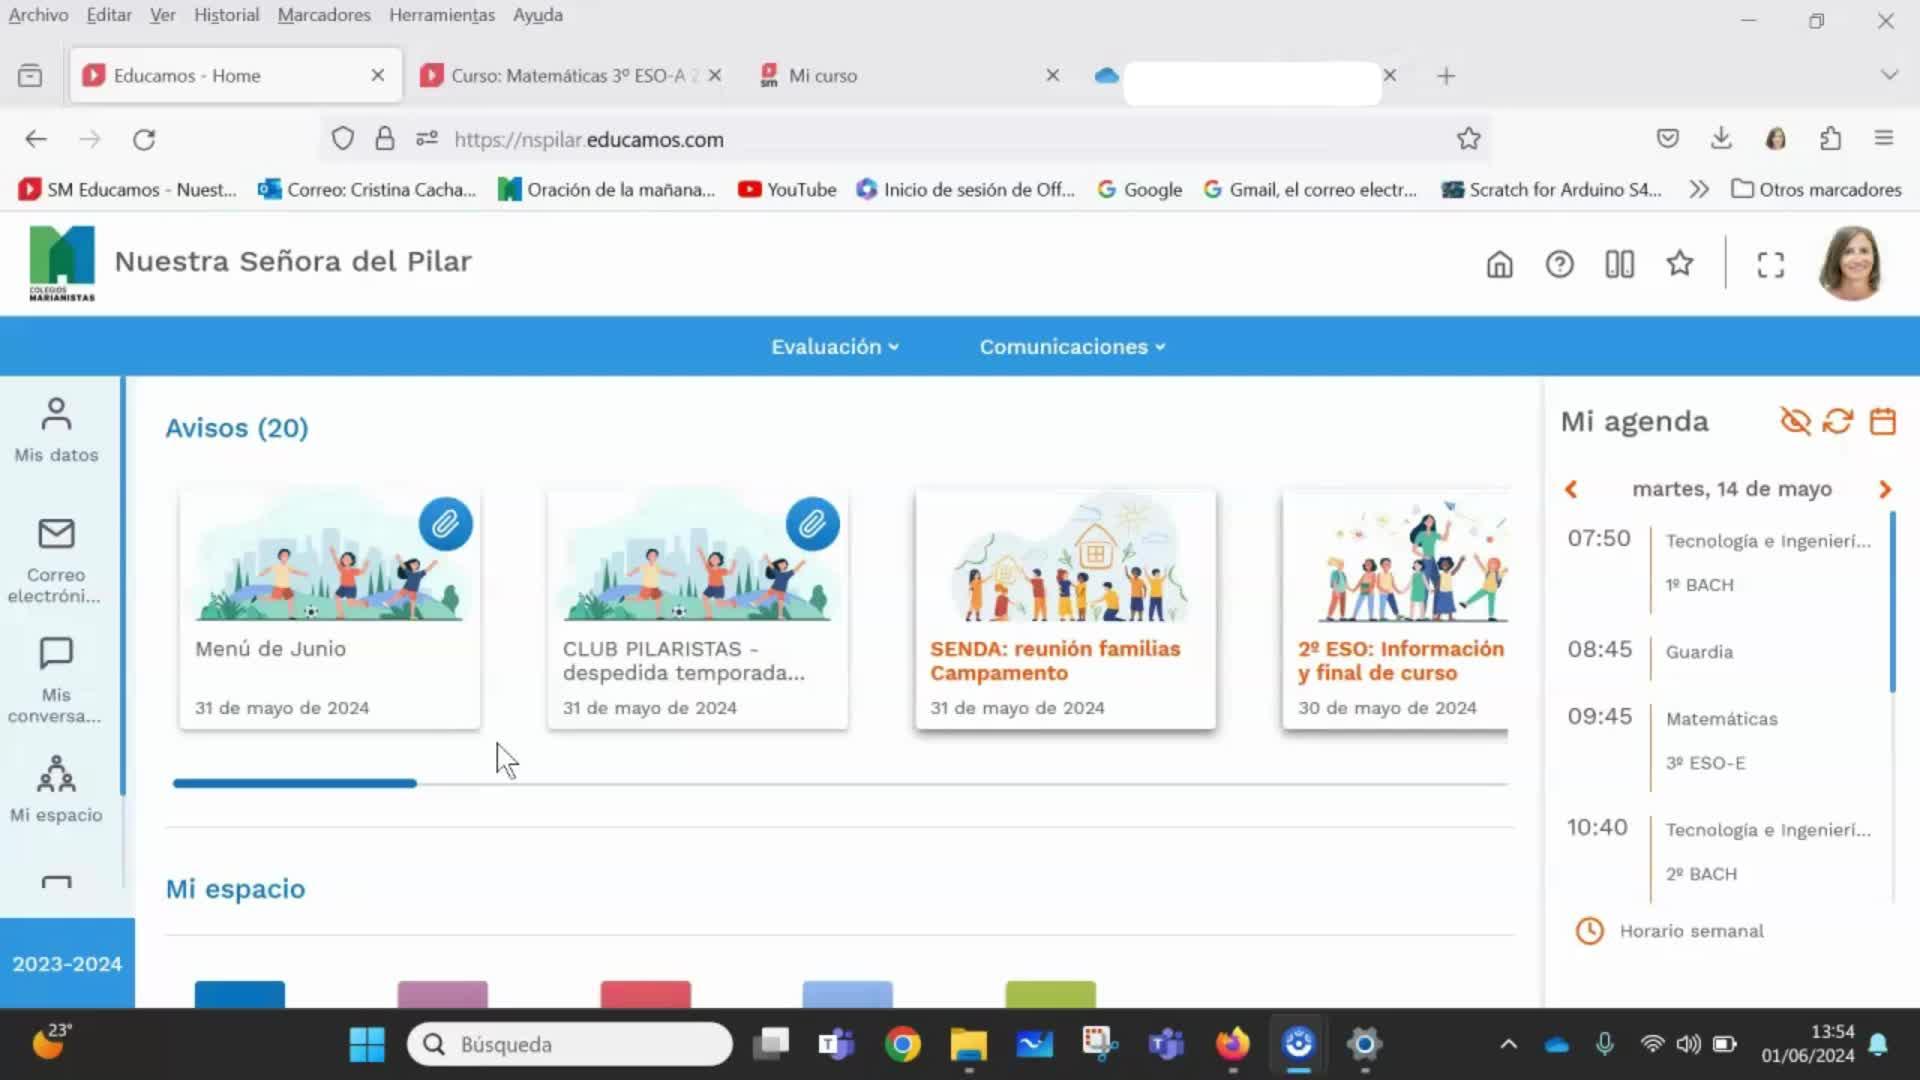Click the split columns view icon

point(1619,264)
